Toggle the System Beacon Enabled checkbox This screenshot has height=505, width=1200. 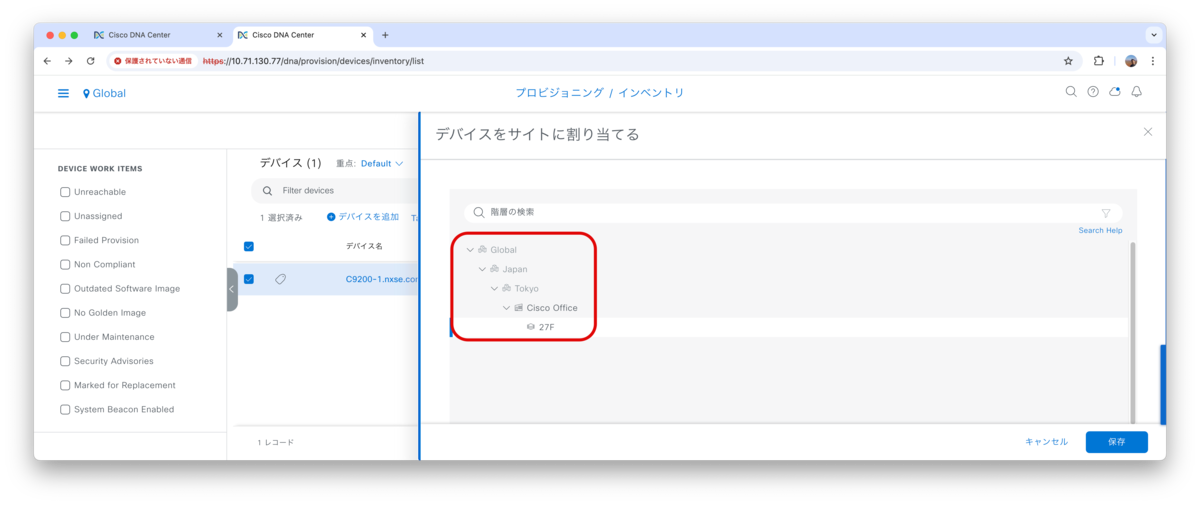[65, 409]
